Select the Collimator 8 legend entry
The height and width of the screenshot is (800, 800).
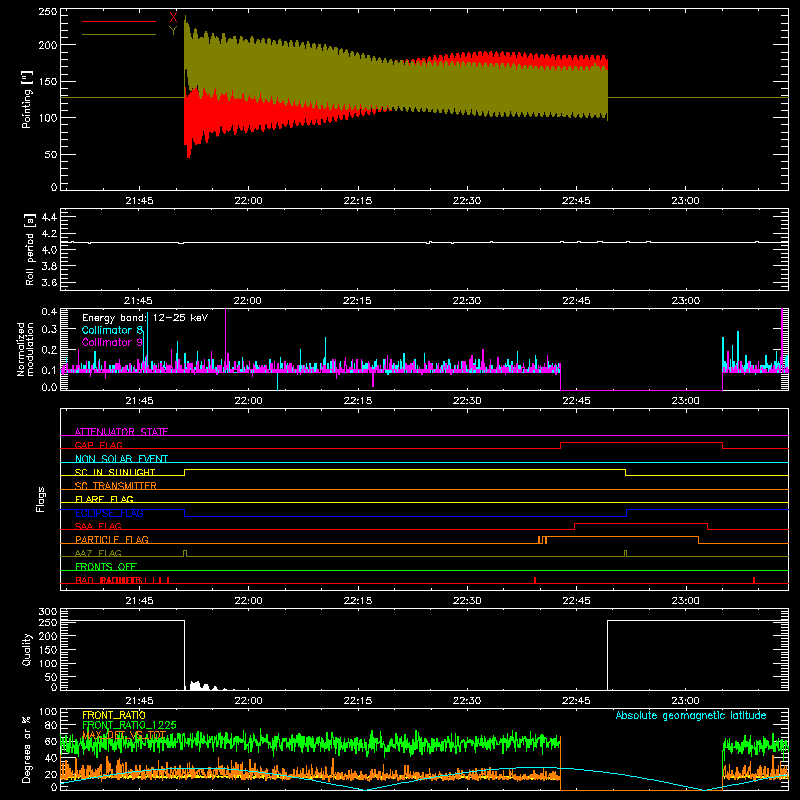coord(112,330)
